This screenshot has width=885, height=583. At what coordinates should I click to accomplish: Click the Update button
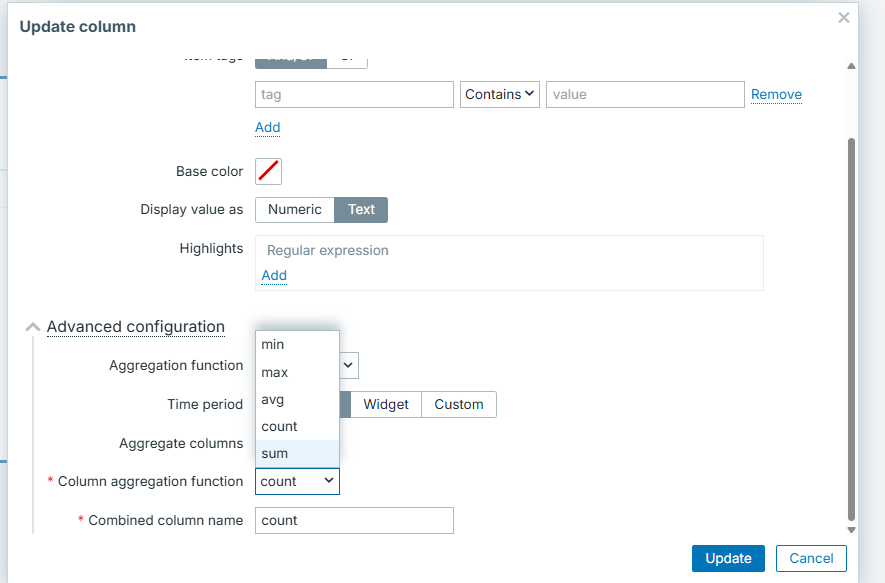[728, 558]
